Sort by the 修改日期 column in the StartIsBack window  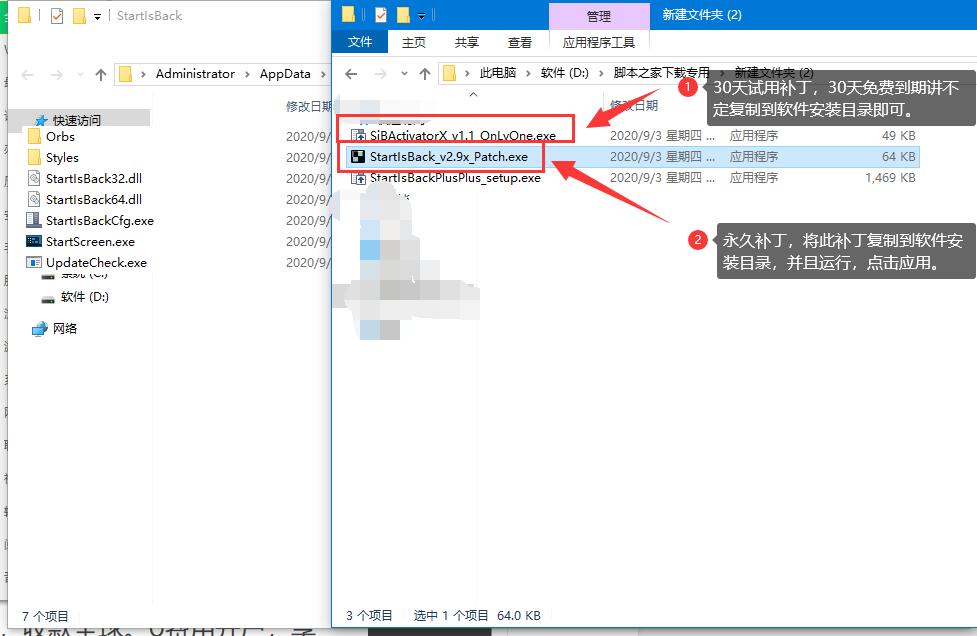[308, 107]
